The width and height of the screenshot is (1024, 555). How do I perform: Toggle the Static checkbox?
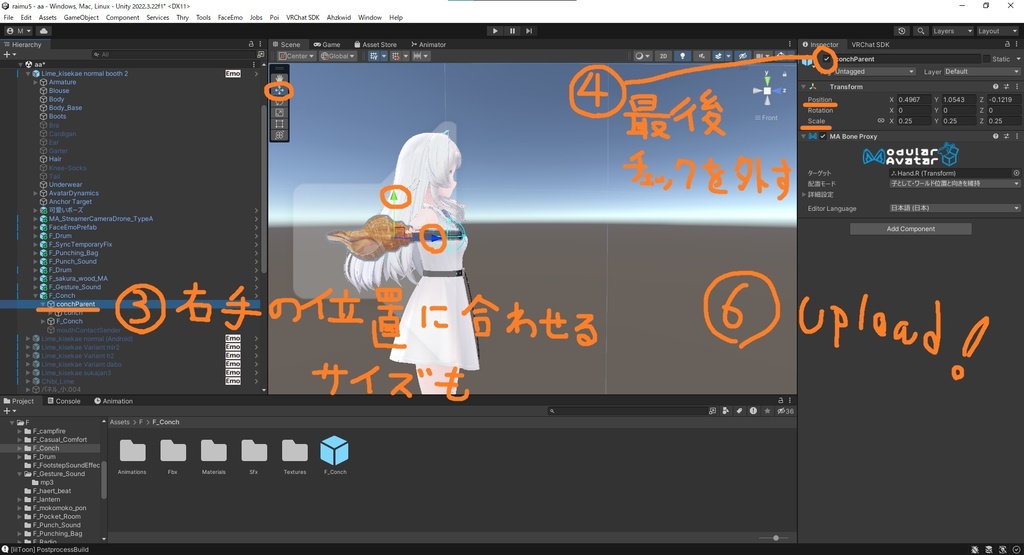986,59
